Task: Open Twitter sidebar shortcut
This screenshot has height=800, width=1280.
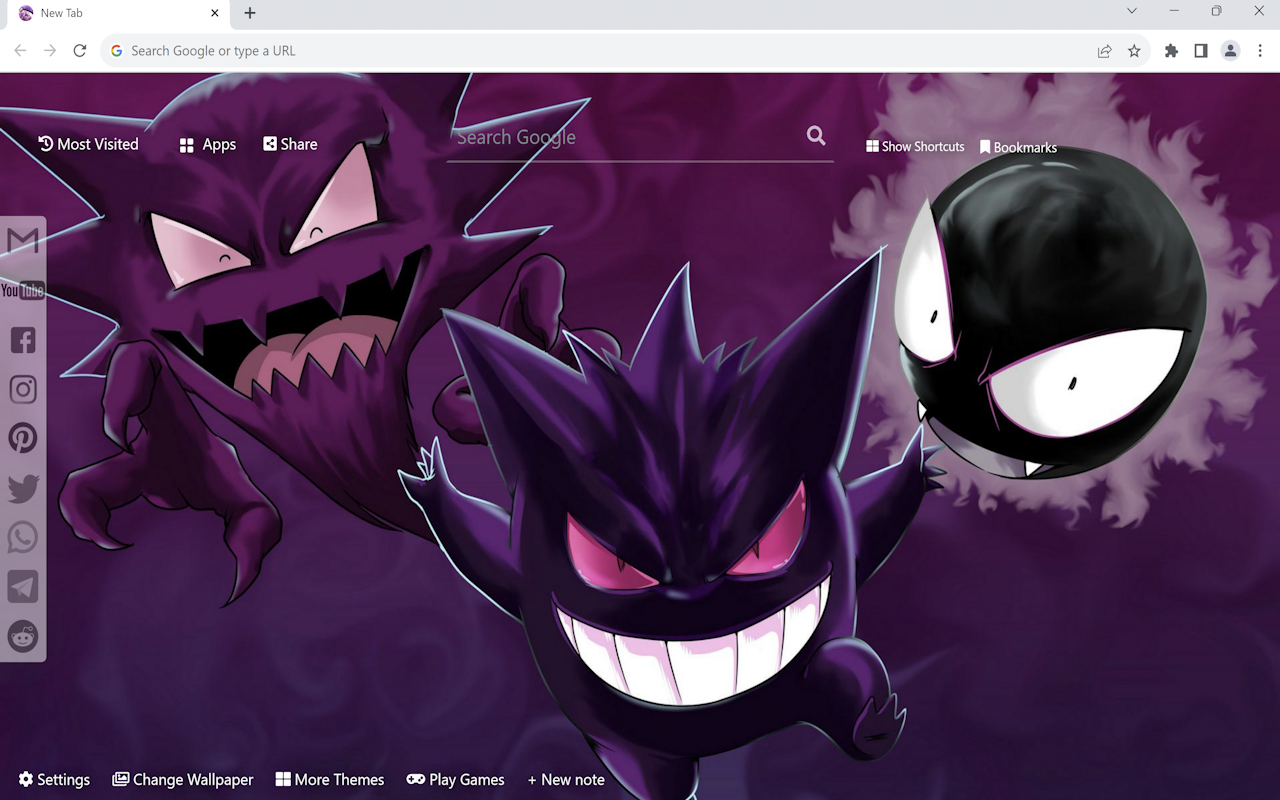Action: coord(23,488)
